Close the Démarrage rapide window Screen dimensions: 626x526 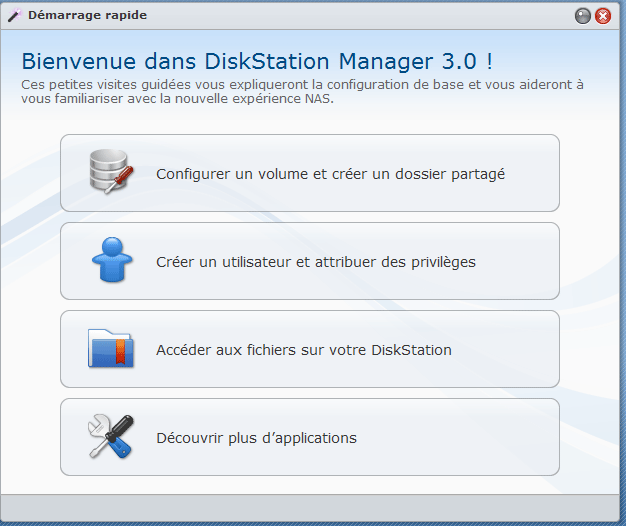pos(603,16)
